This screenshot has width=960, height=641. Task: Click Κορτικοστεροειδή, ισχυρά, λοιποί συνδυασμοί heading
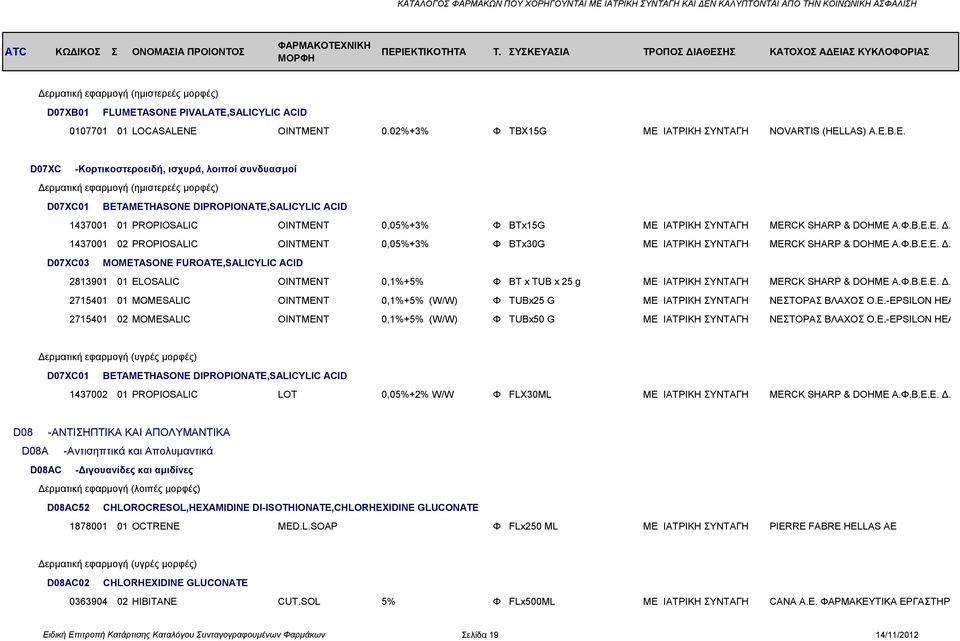pos(186,168)
